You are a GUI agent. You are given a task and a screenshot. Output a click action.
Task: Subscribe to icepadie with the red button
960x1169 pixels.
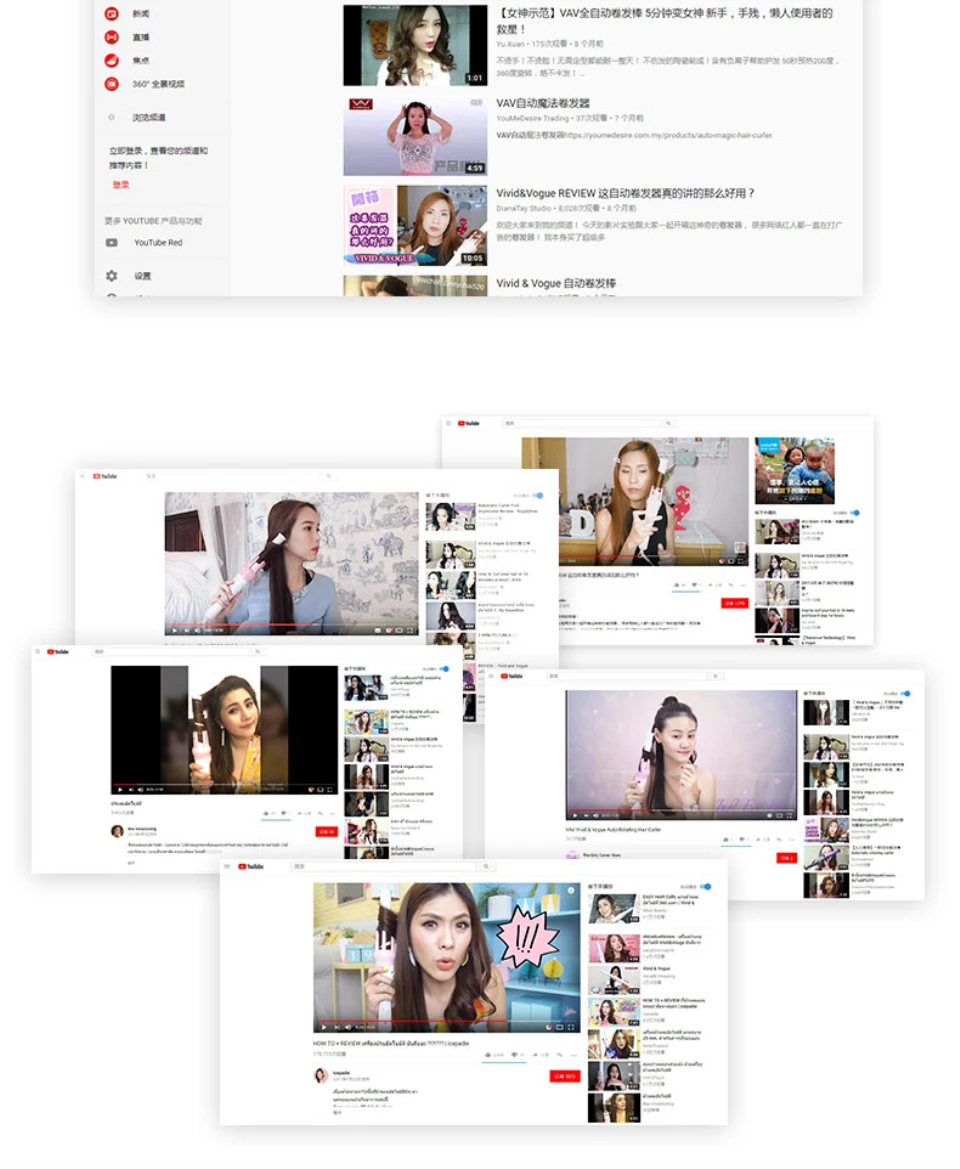tap(564, 1076)
